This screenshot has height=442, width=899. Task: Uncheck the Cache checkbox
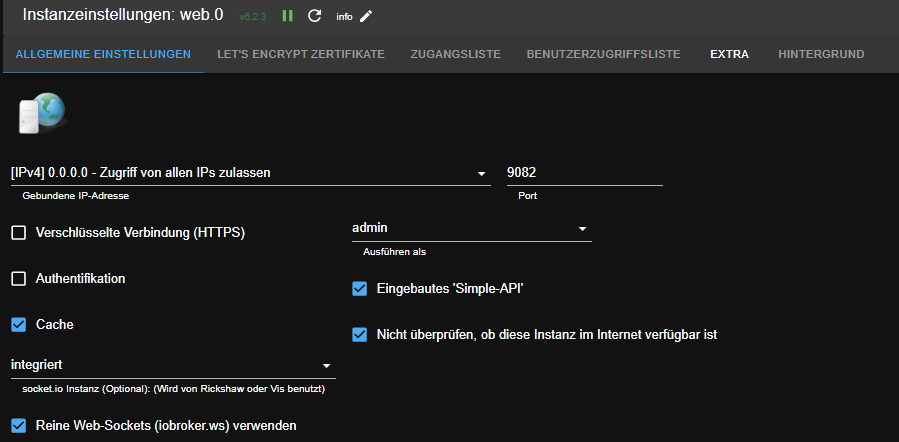[x=19, y=325]
